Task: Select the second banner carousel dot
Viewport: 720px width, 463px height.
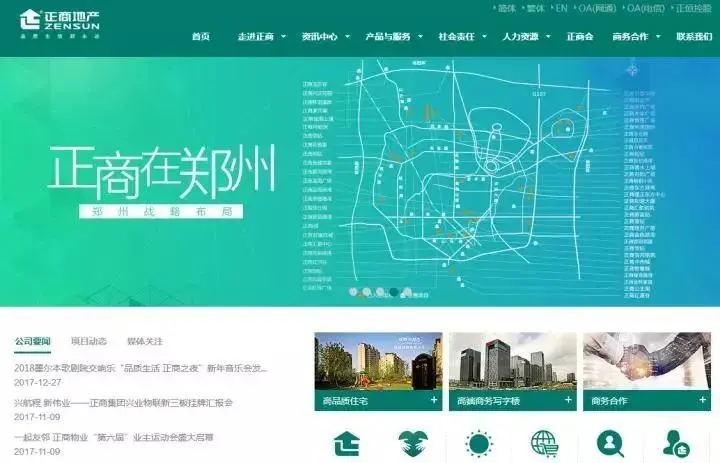Action: (366, 292)
